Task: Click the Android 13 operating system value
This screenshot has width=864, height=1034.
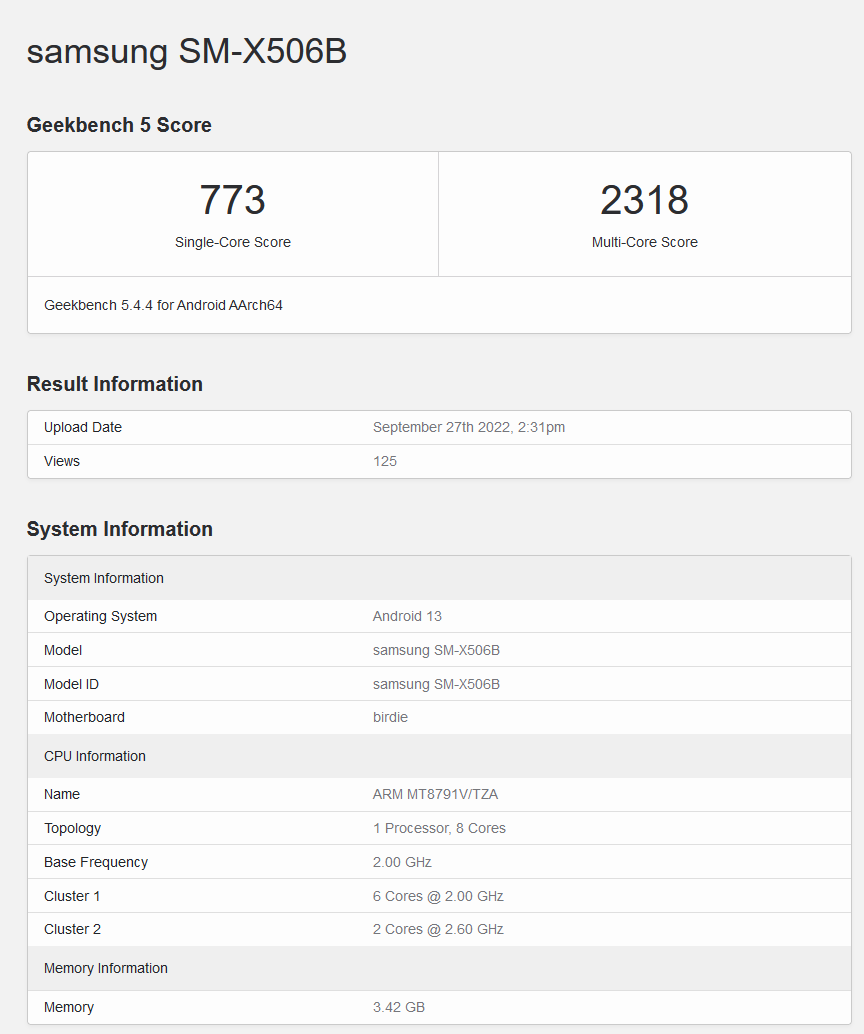Action: 407,616
